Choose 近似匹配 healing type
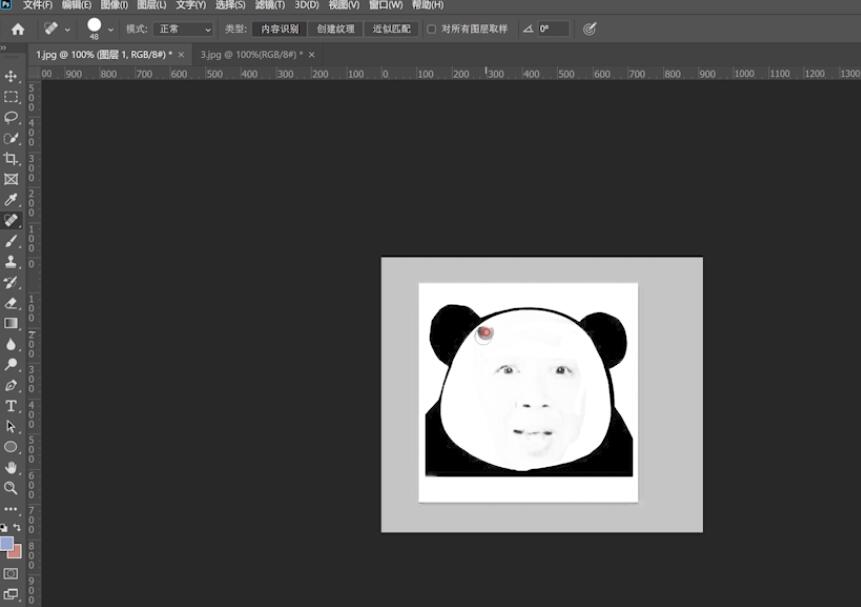Viewport: 861px width, 607px height. (392, 29)
